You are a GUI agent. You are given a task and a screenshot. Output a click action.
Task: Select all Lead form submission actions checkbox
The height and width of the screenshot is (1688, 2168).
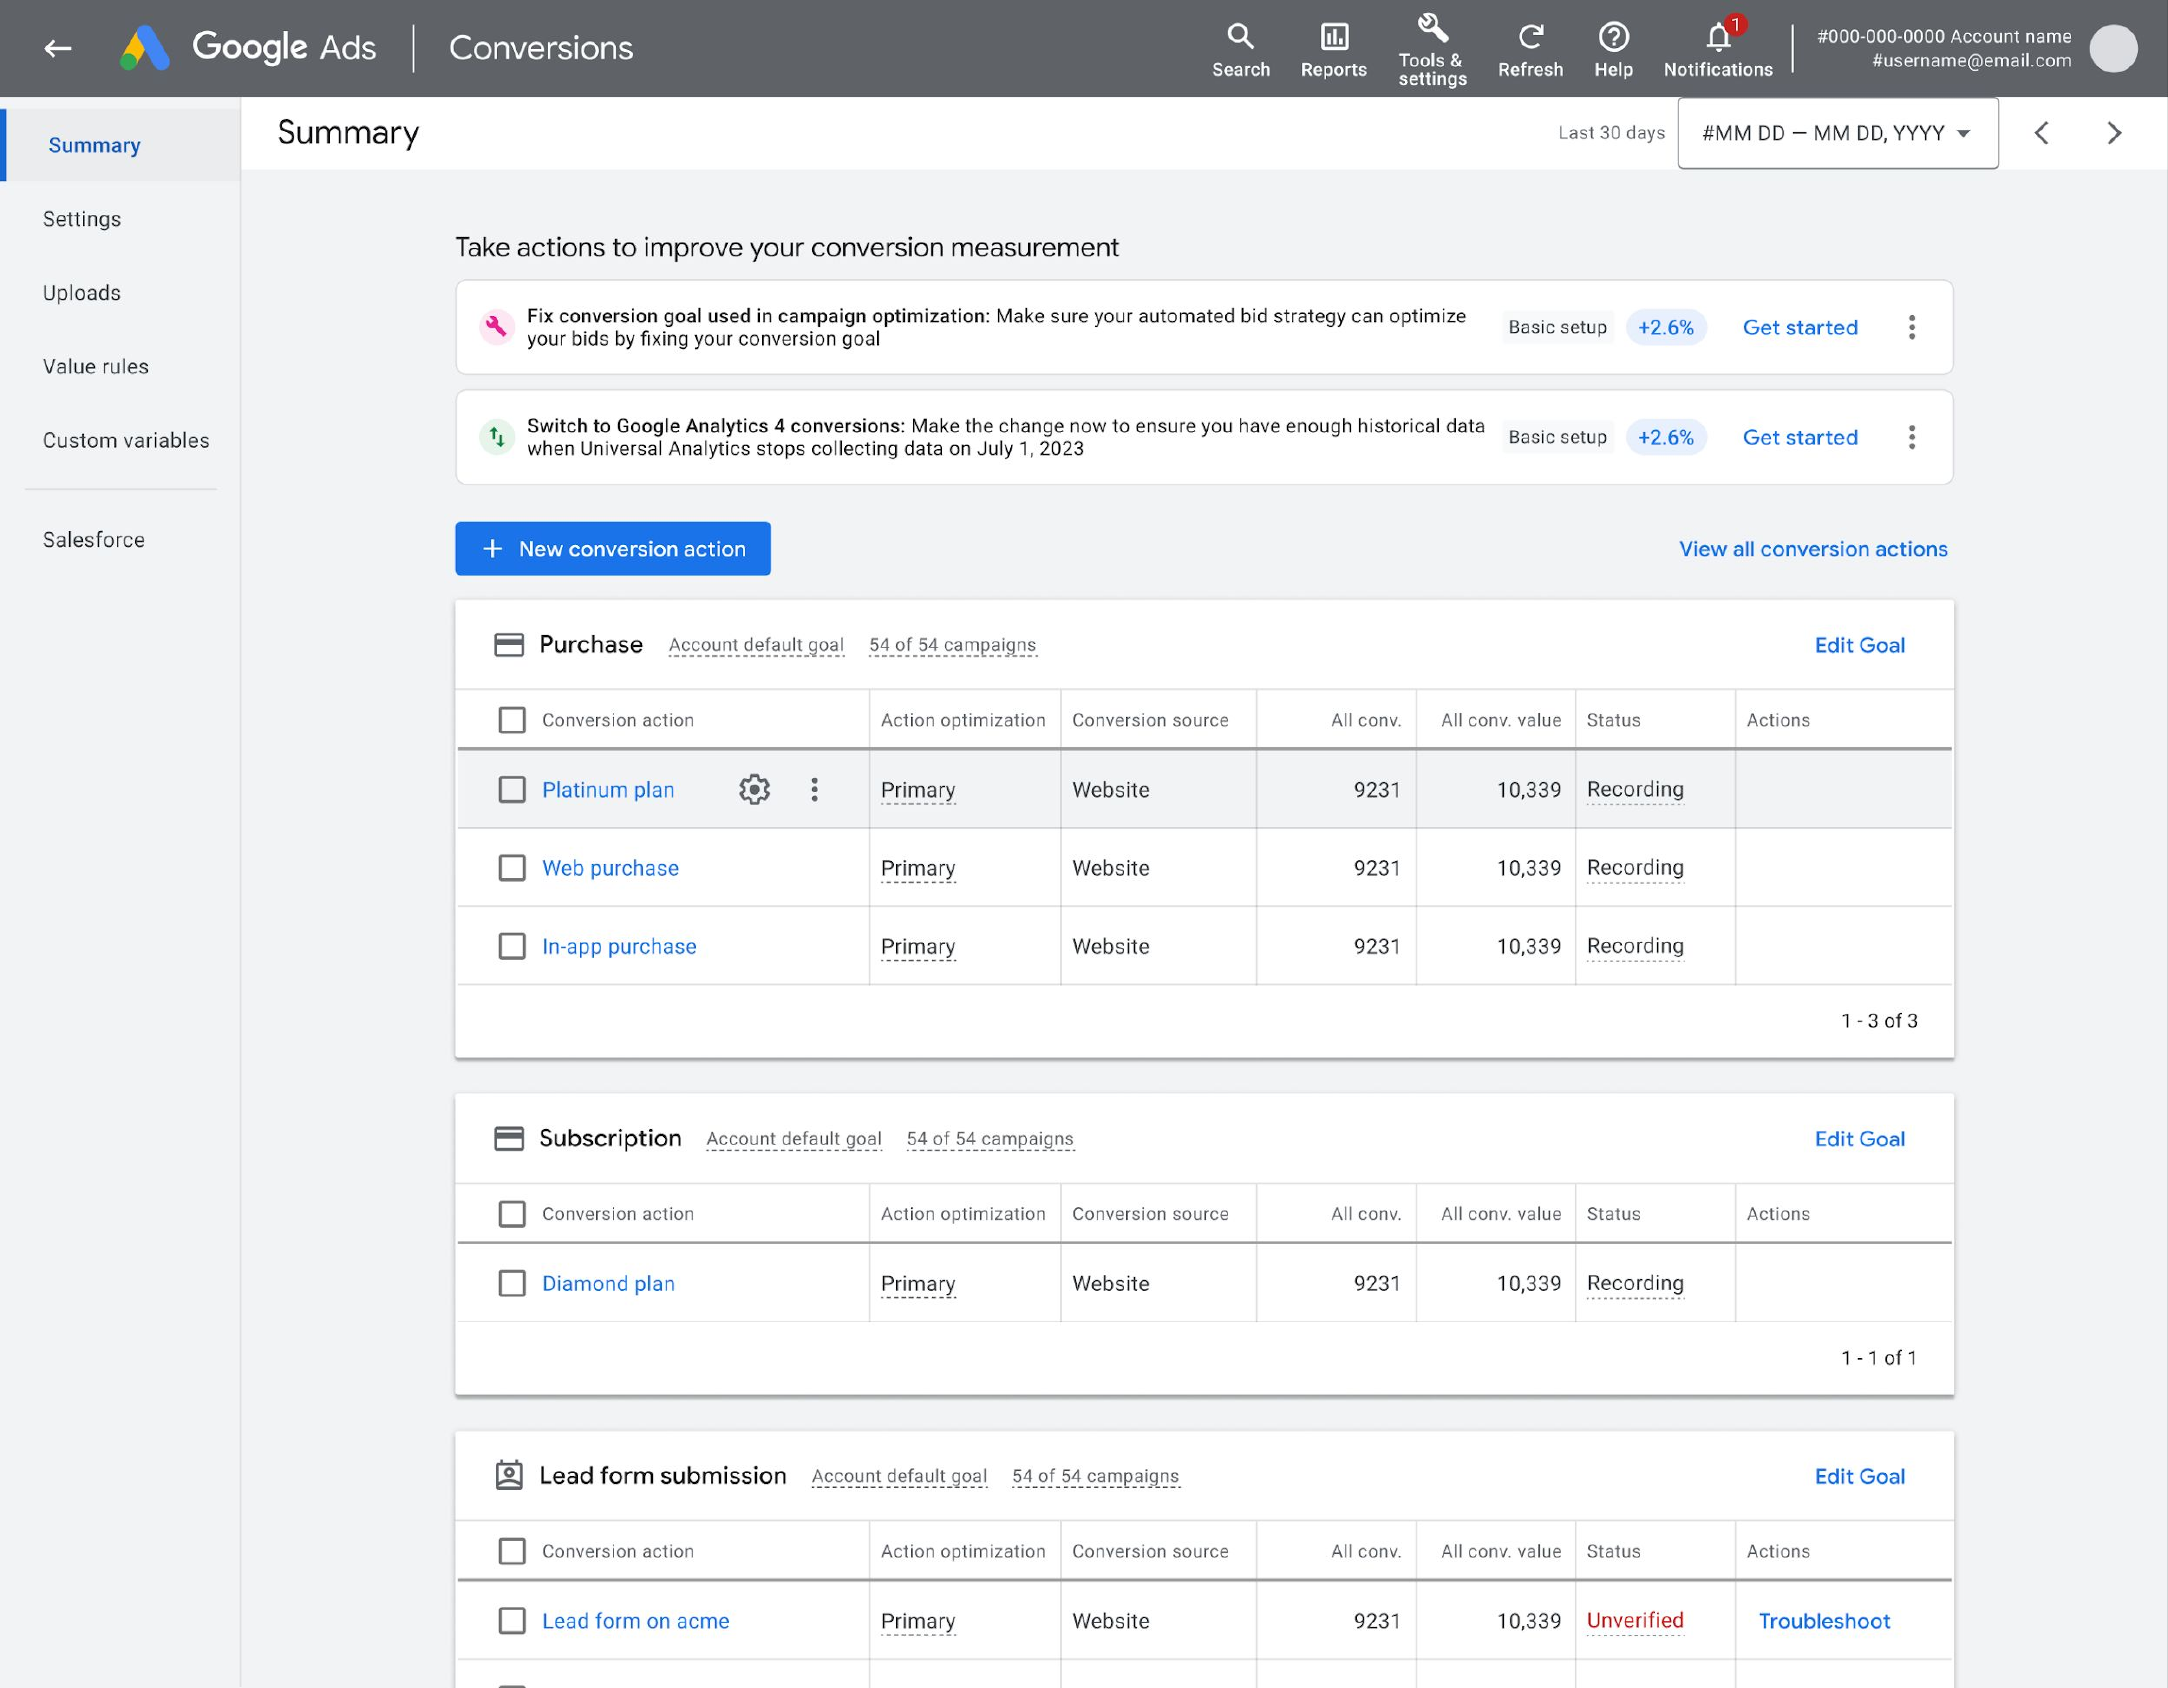512,1550
